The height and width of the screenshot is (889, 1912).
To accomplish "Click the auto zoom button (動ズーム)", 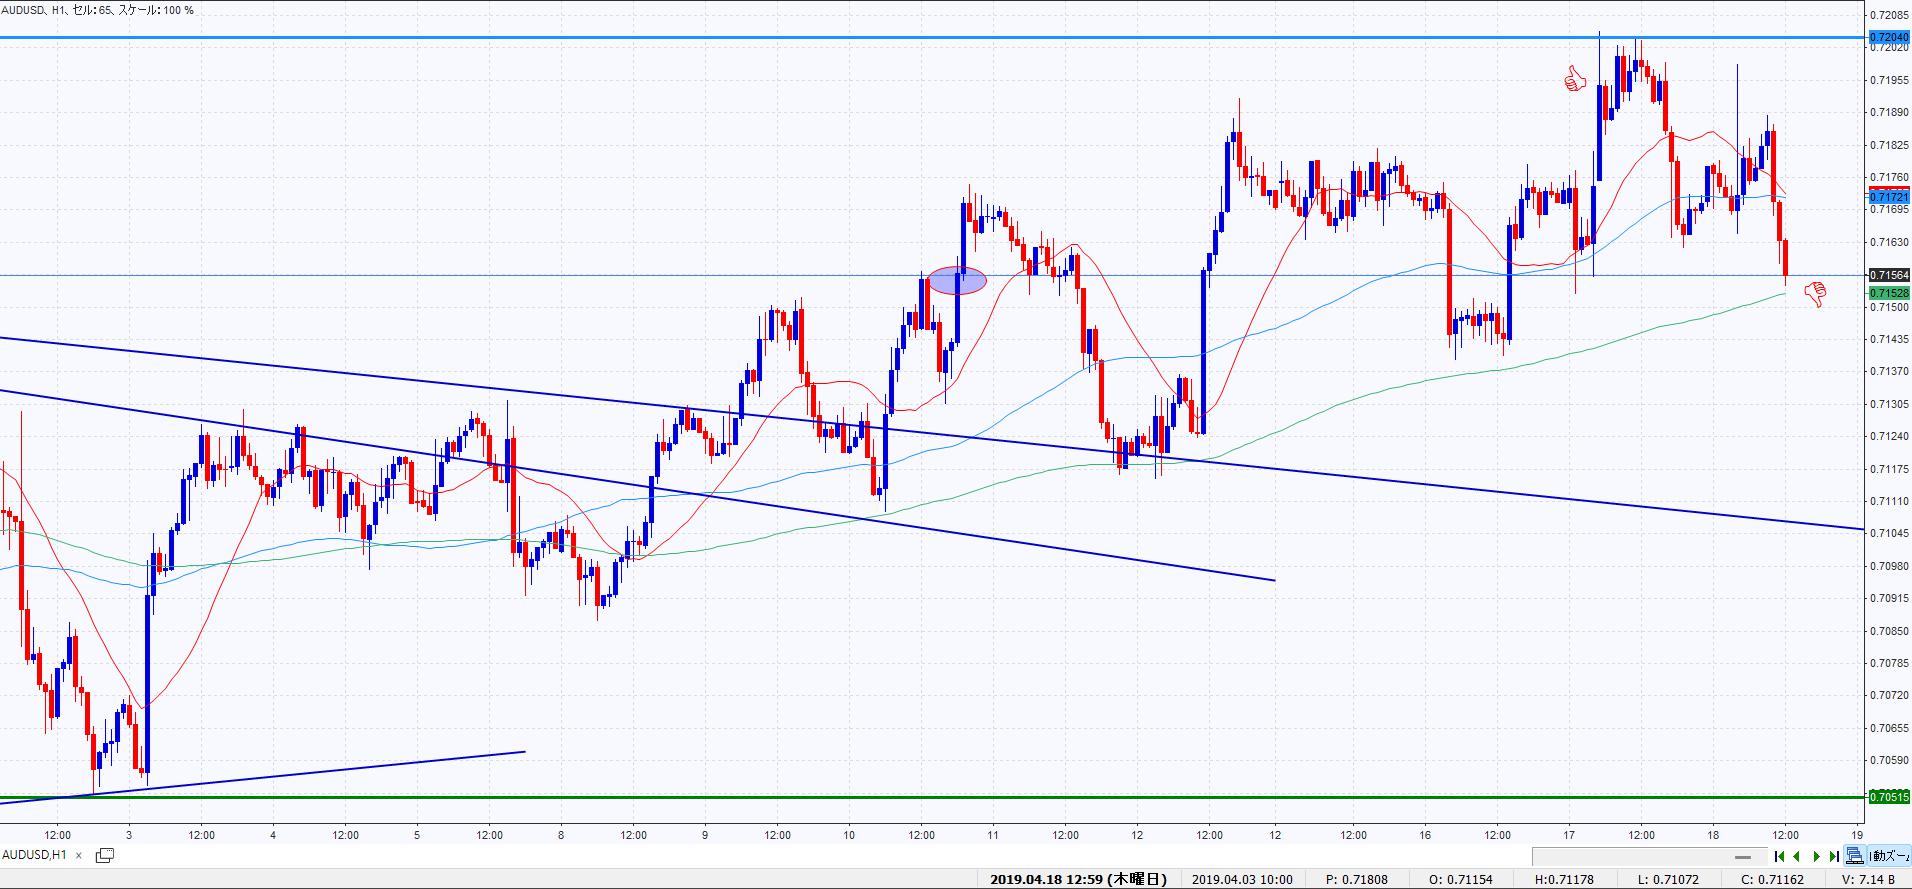I will click(x=1890, y=856).
